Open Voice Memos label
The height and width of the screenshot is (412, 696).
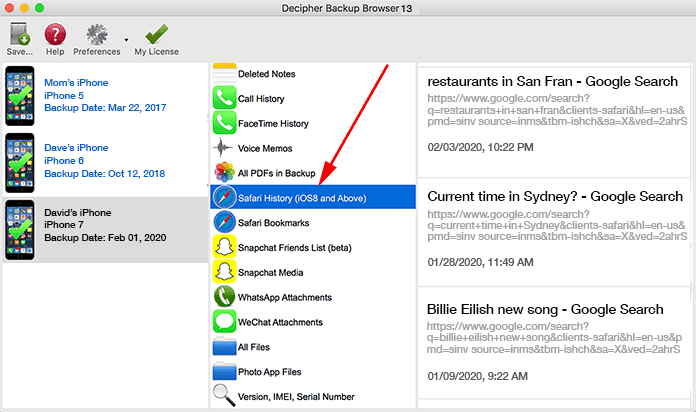point(265,148)
